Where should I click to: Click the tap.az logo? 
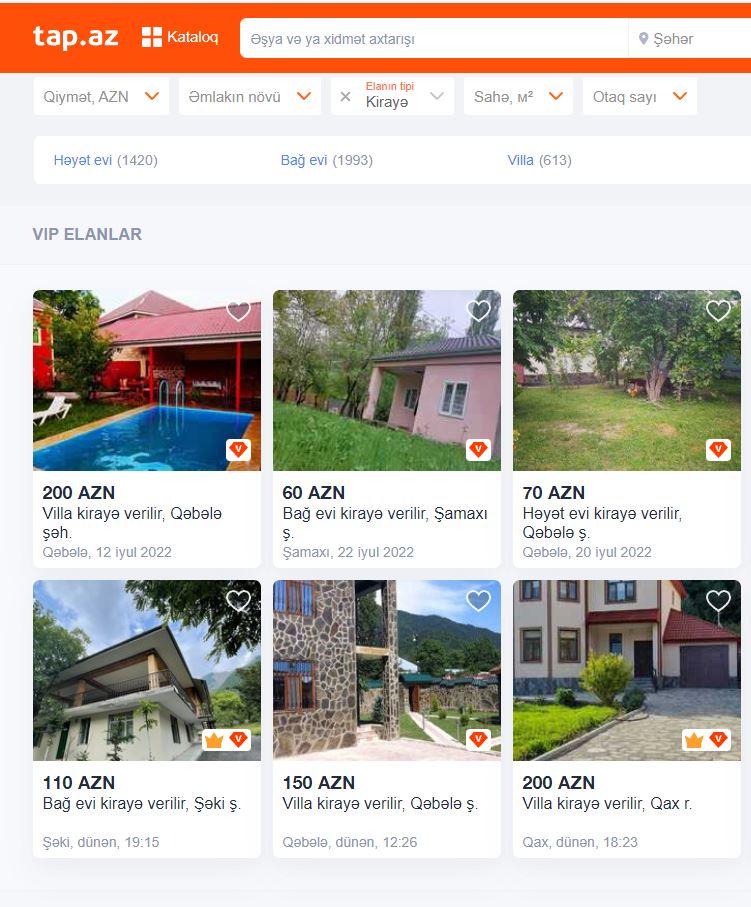[x=76, y=37]
